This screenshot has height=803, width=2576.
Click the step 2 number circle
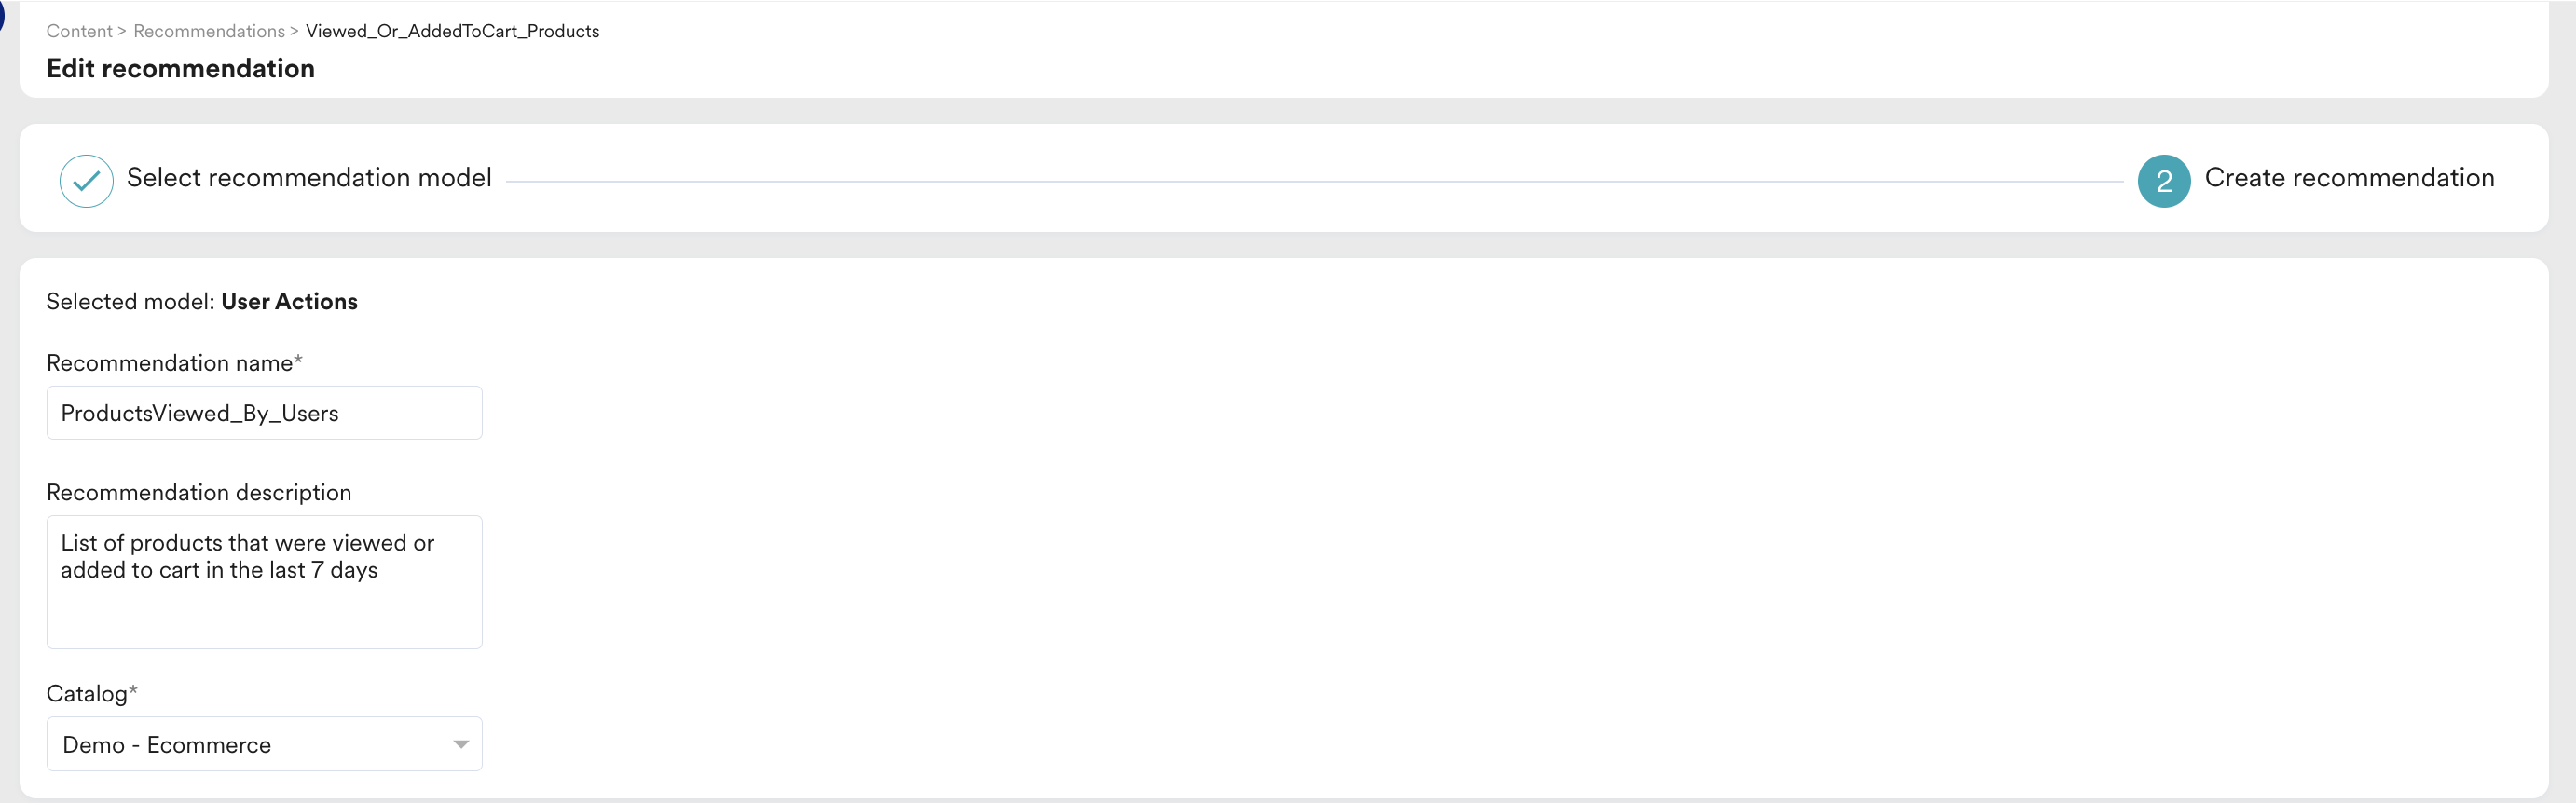pyautogui.click(x=2164, y=181)
